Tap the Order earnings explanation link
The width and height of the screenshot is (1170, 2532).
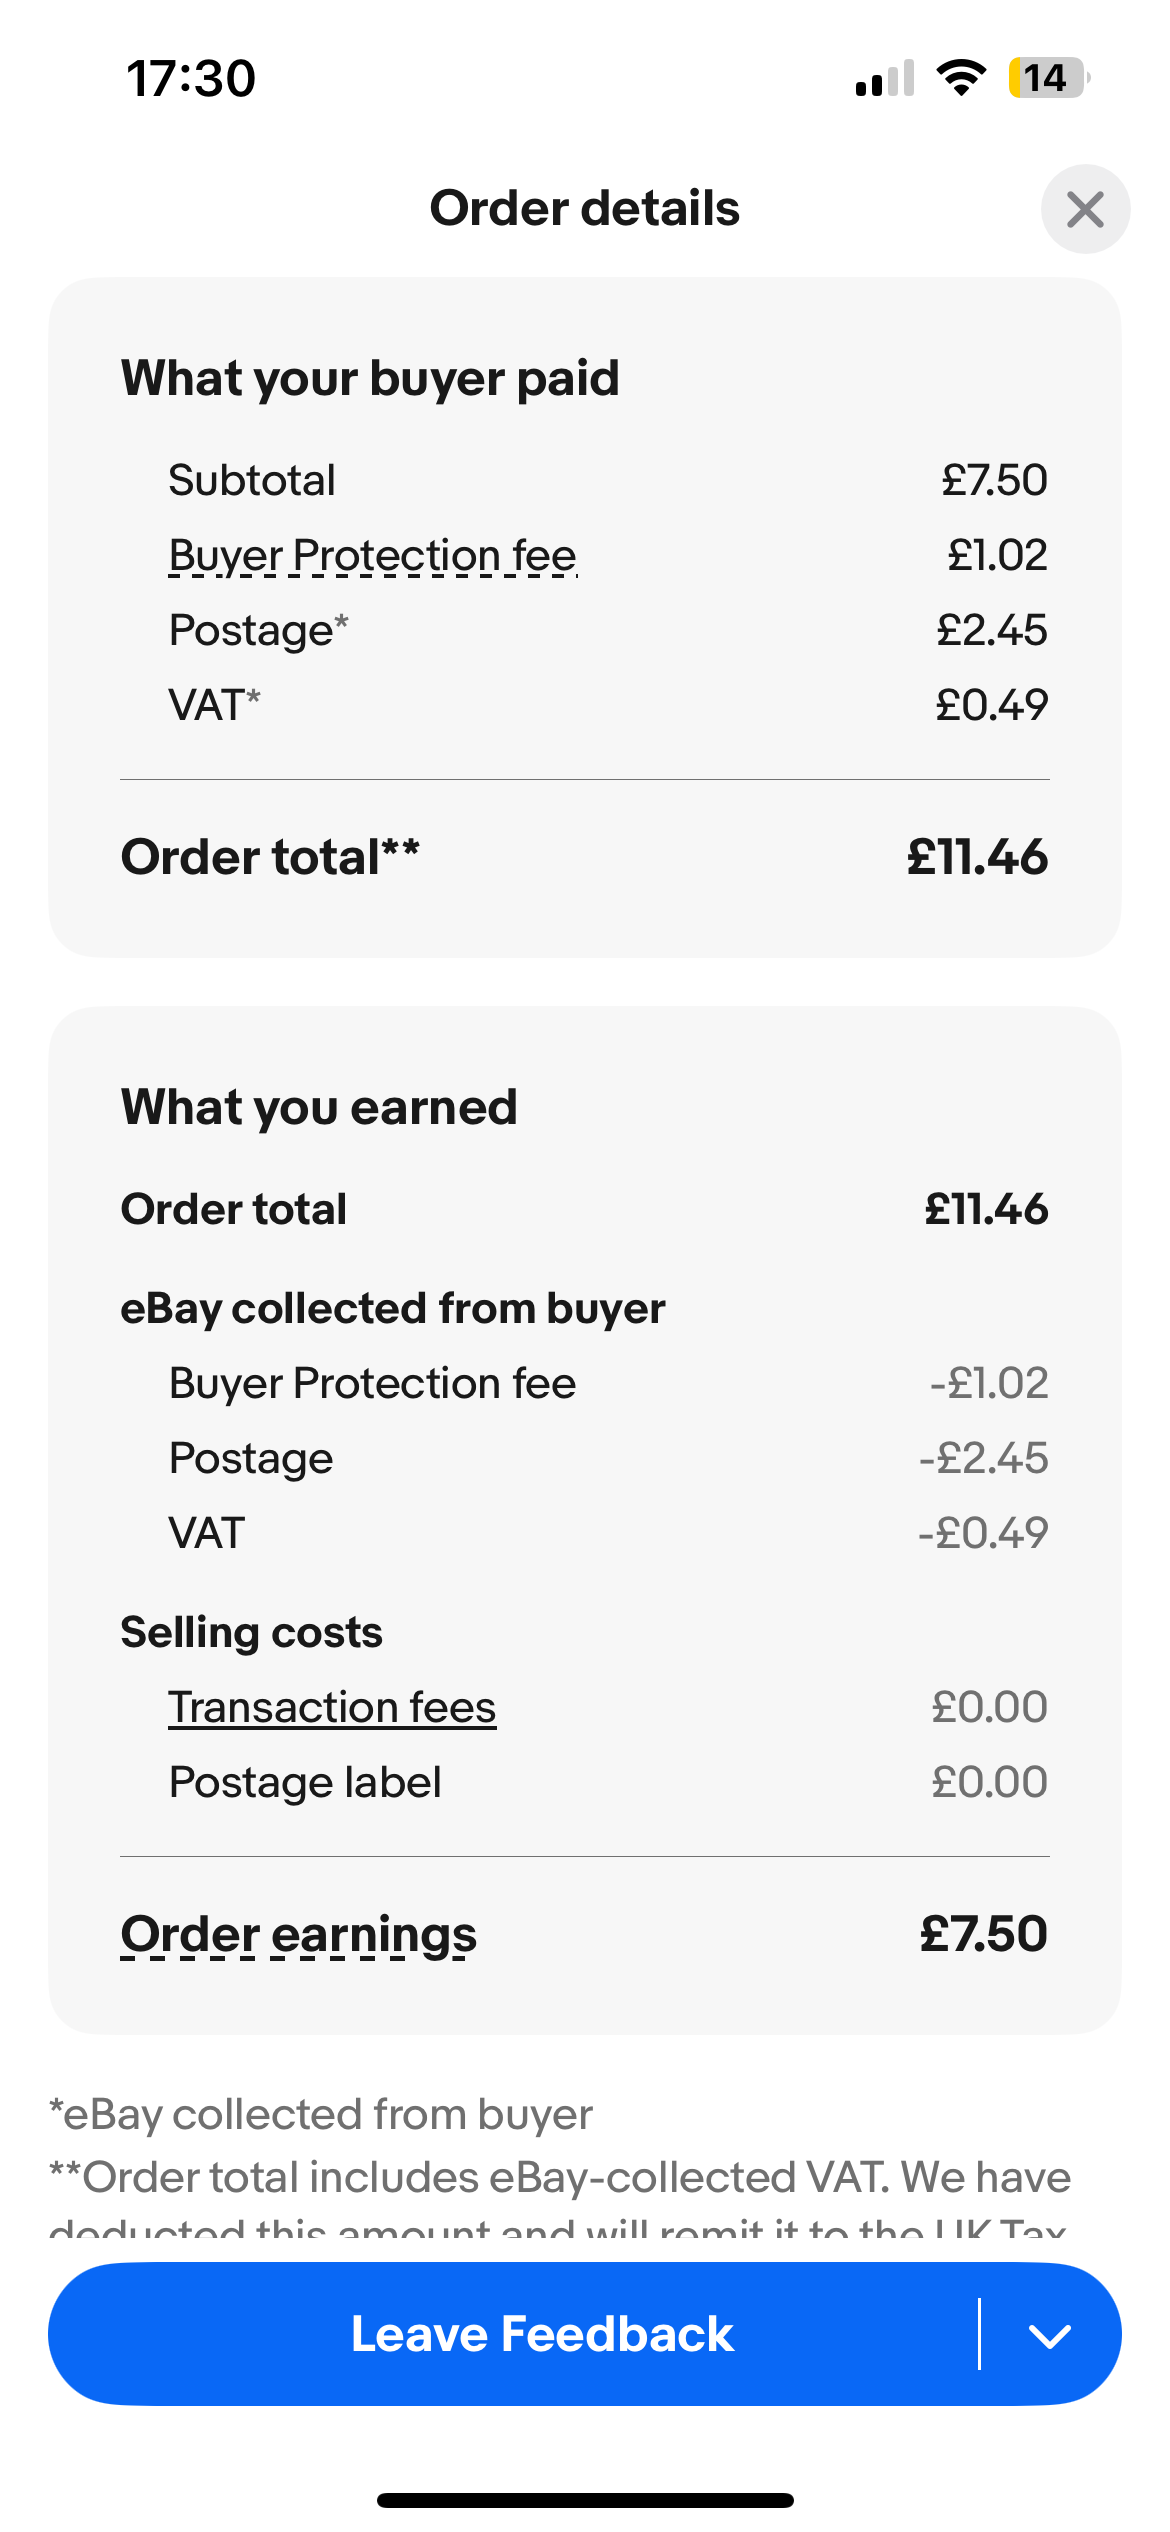pos(298,1934)
